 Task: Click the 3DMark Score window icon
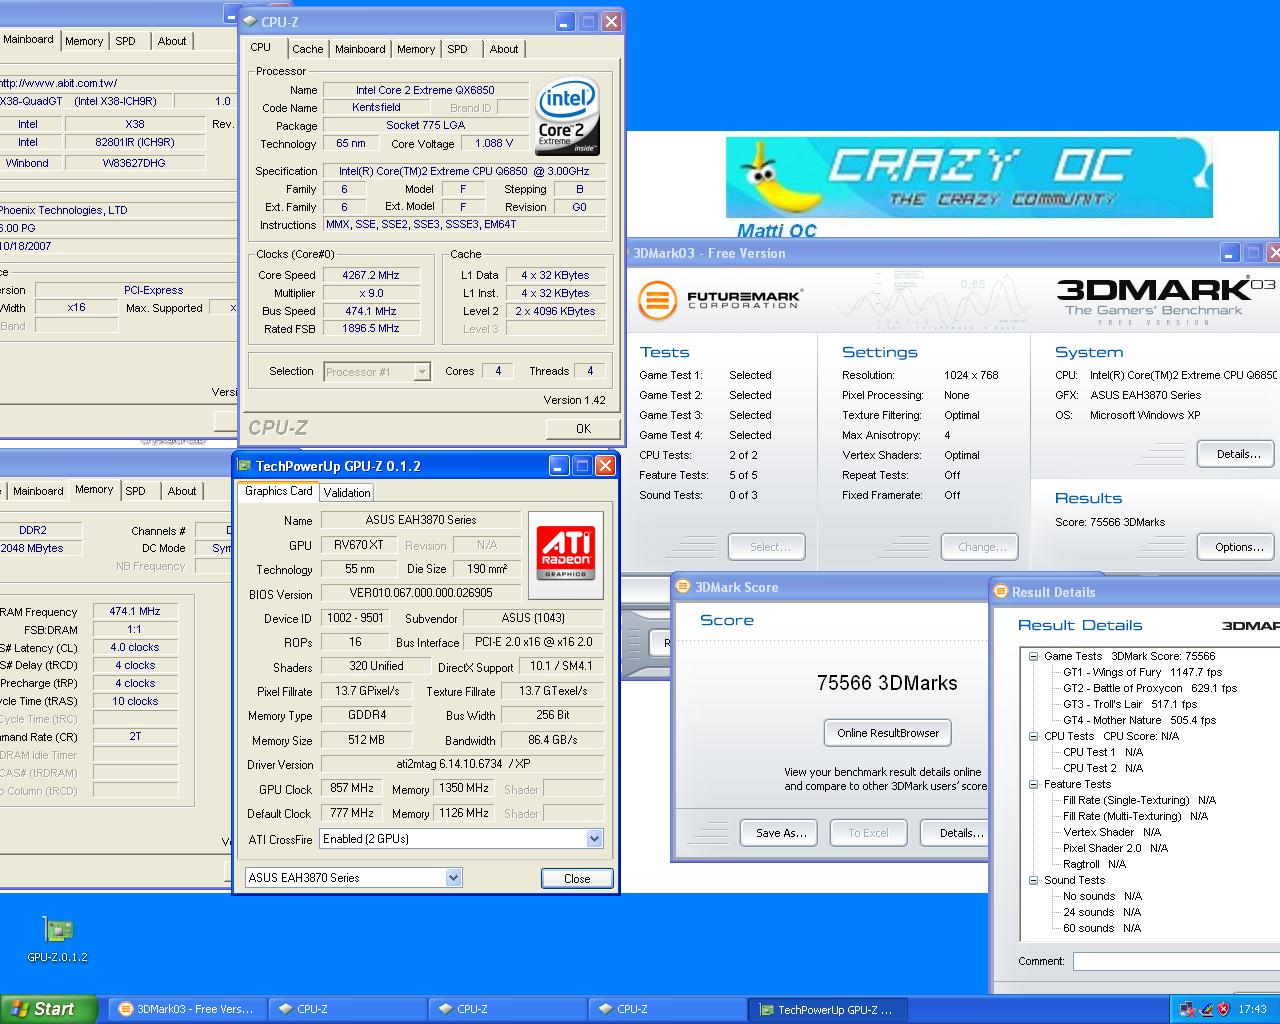683,587
